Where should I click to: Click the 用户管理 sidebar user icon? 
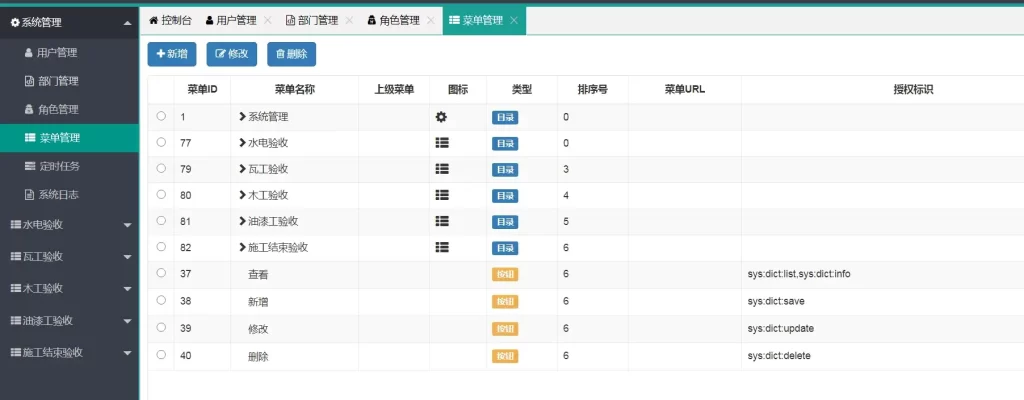pyautogui.click(x=28, y=53)
